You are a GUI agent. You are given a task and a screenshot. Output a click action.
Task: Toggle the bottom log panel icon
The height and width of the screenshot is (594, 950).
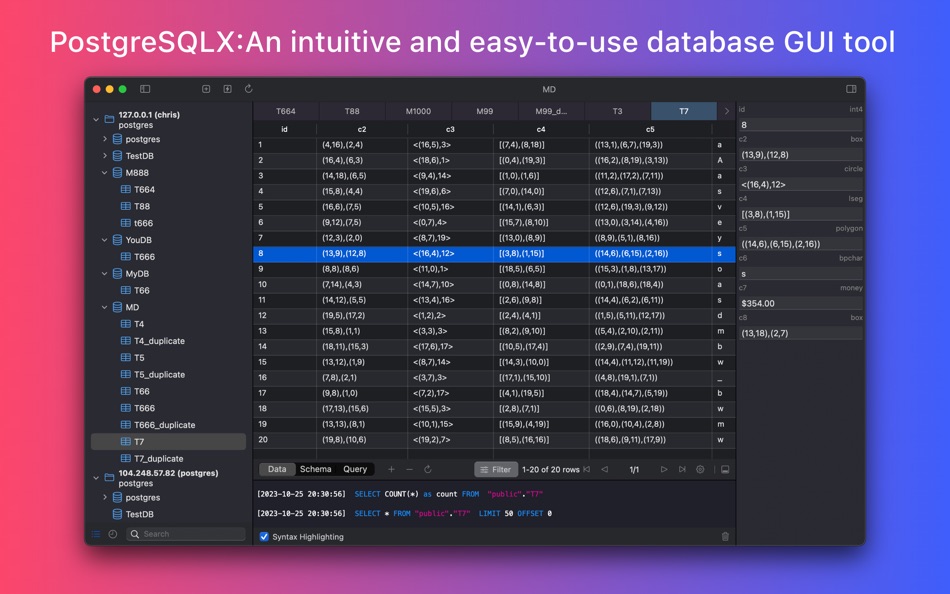(x=725, y=470)
